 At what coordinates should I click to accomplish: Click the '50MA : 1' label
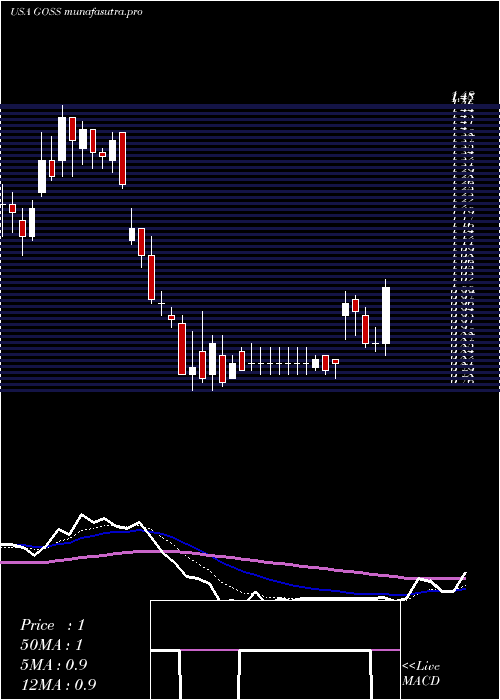pos(52,645)
